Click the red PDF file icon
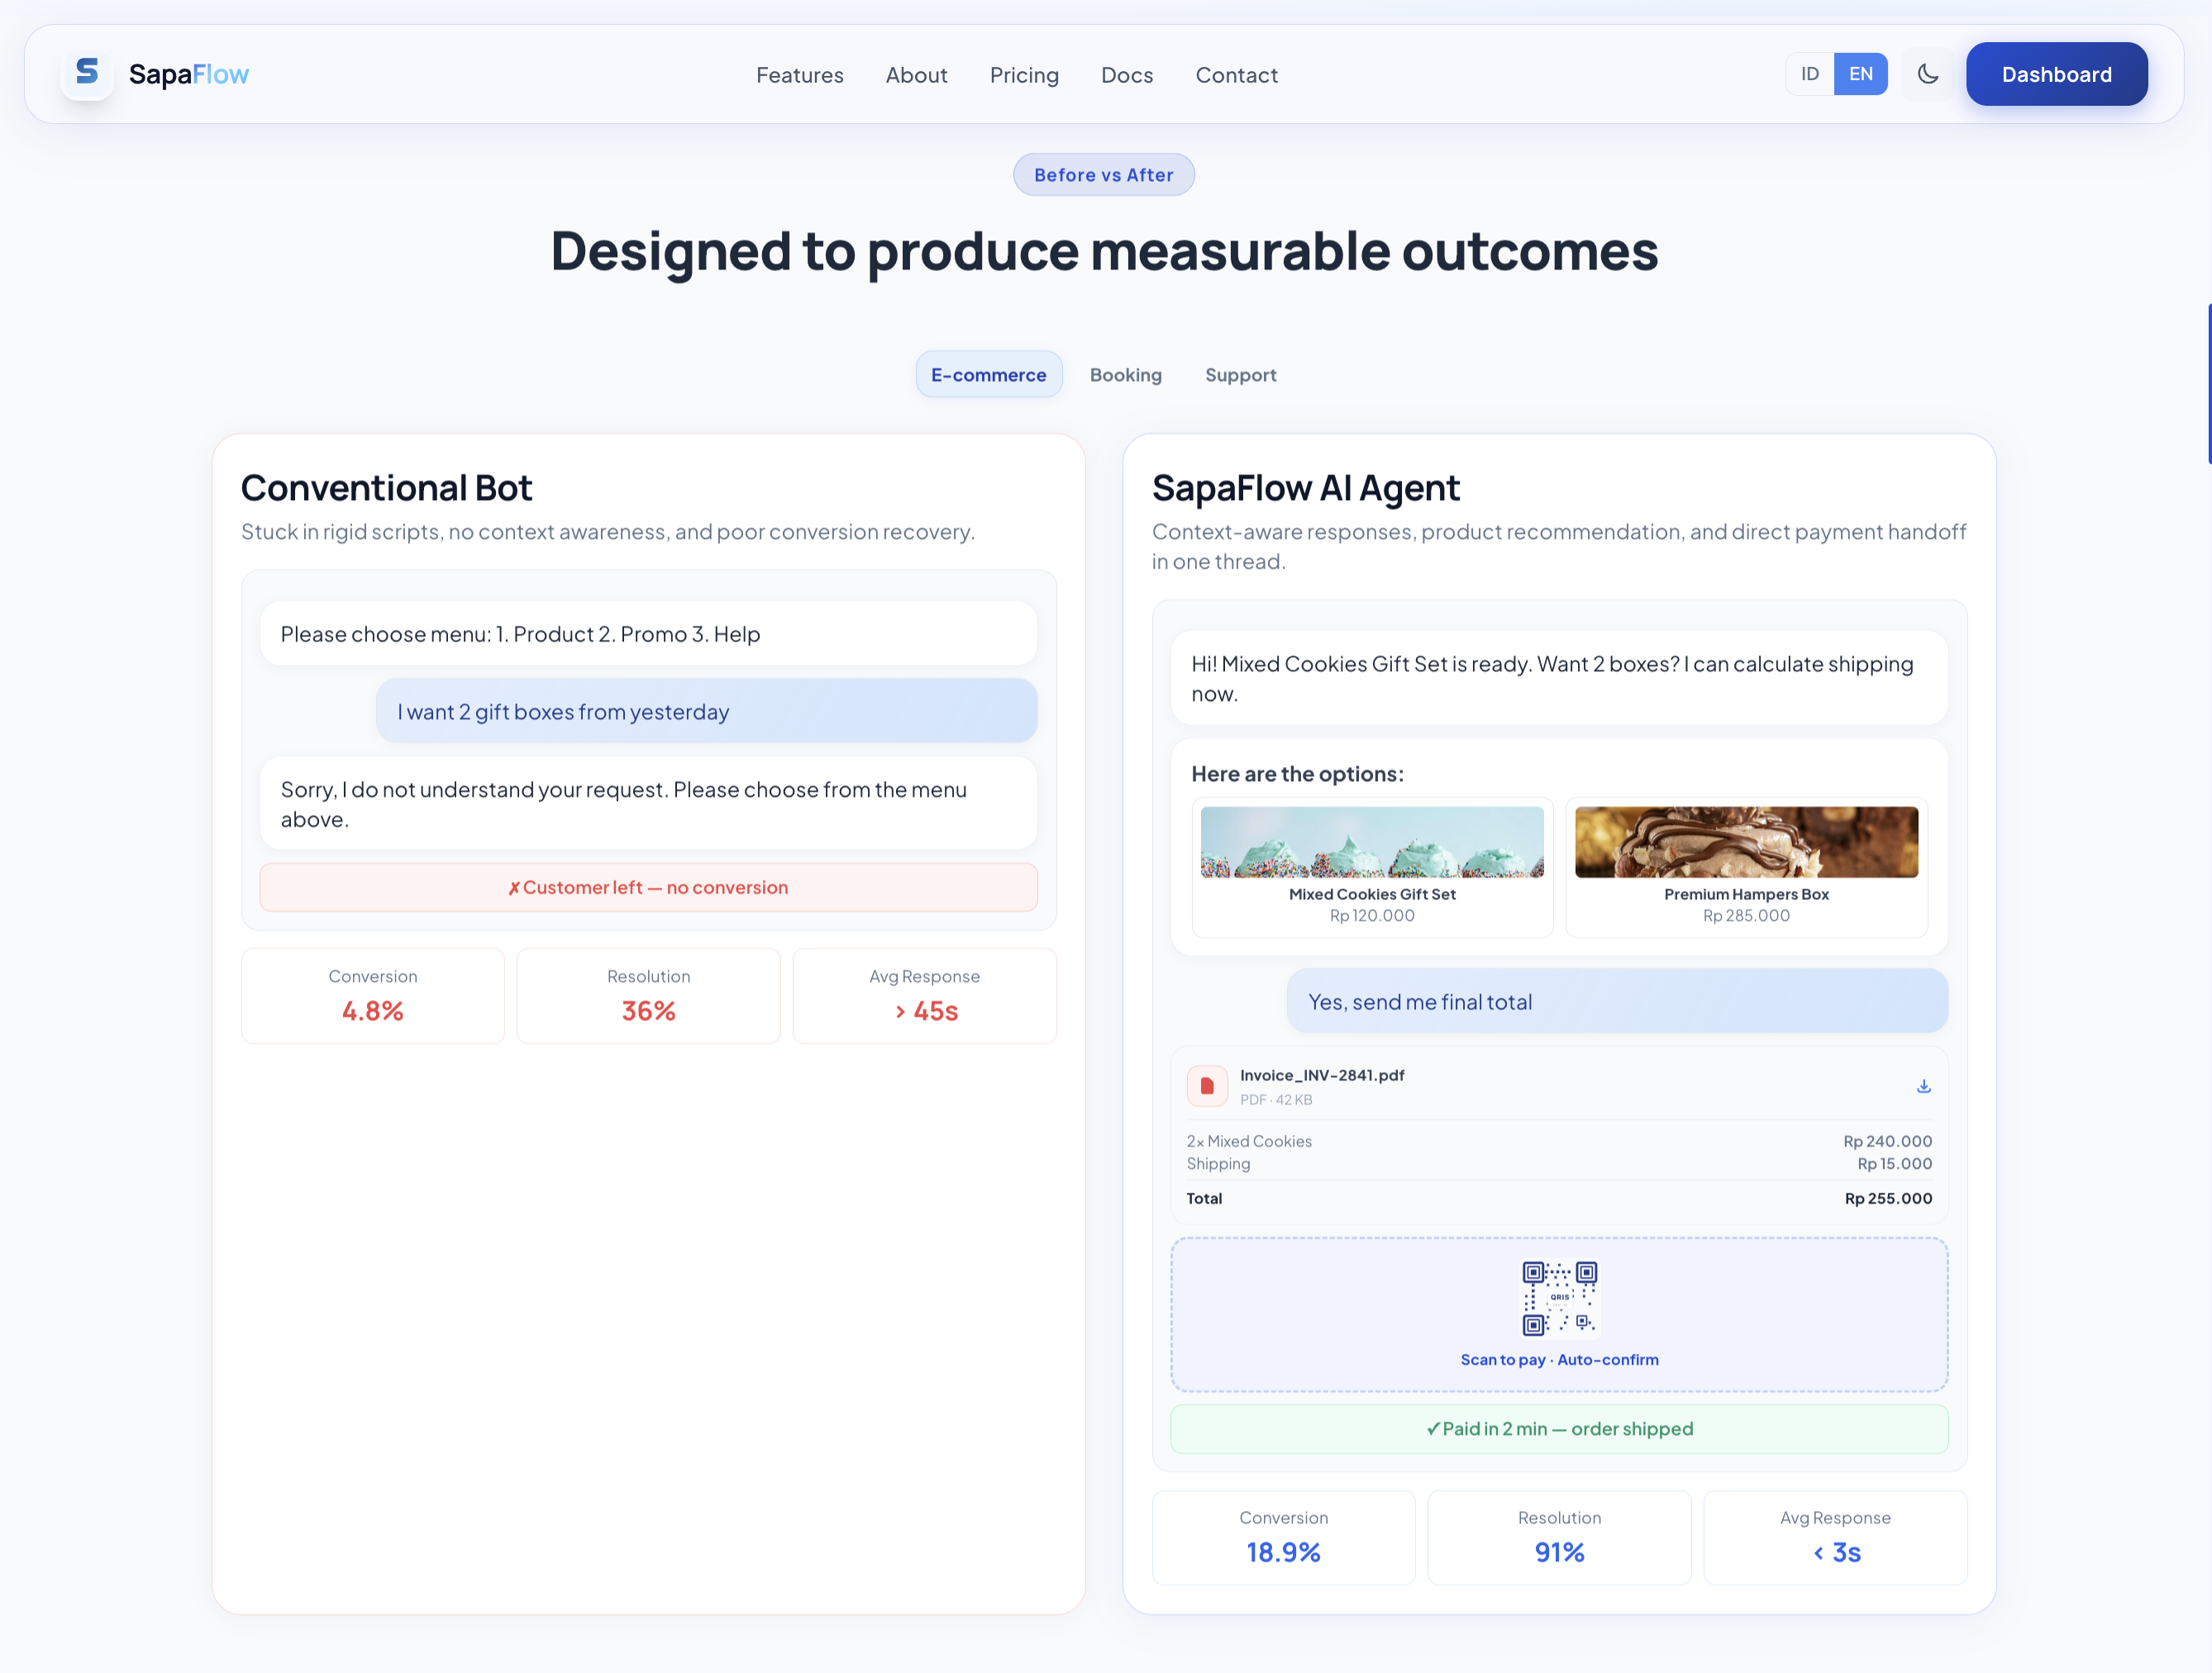The height and width of the screenshot is (1673, 2212). click(1207, 1086)
